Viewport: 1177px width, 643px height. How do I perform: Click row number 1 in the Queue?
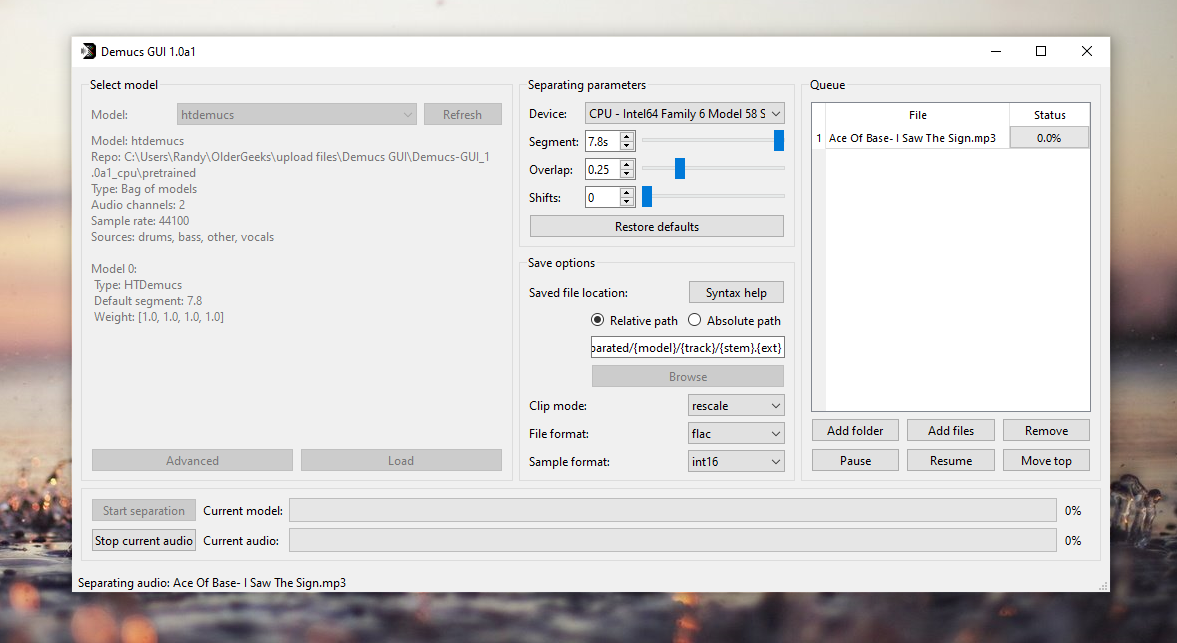click(819, 138)
